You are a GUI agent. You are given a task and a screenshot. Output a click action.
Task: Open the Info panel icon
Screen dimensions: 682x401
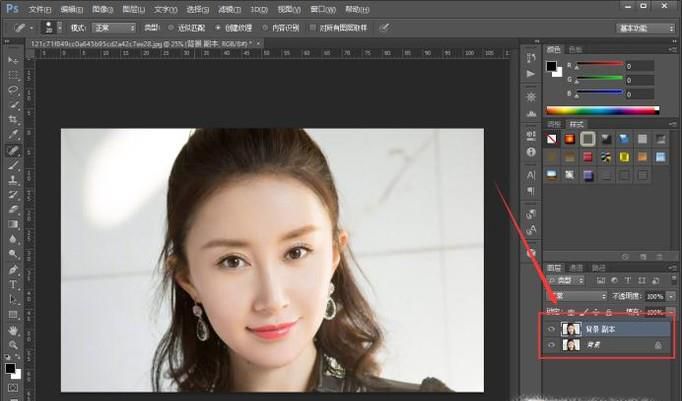point(531,152)
